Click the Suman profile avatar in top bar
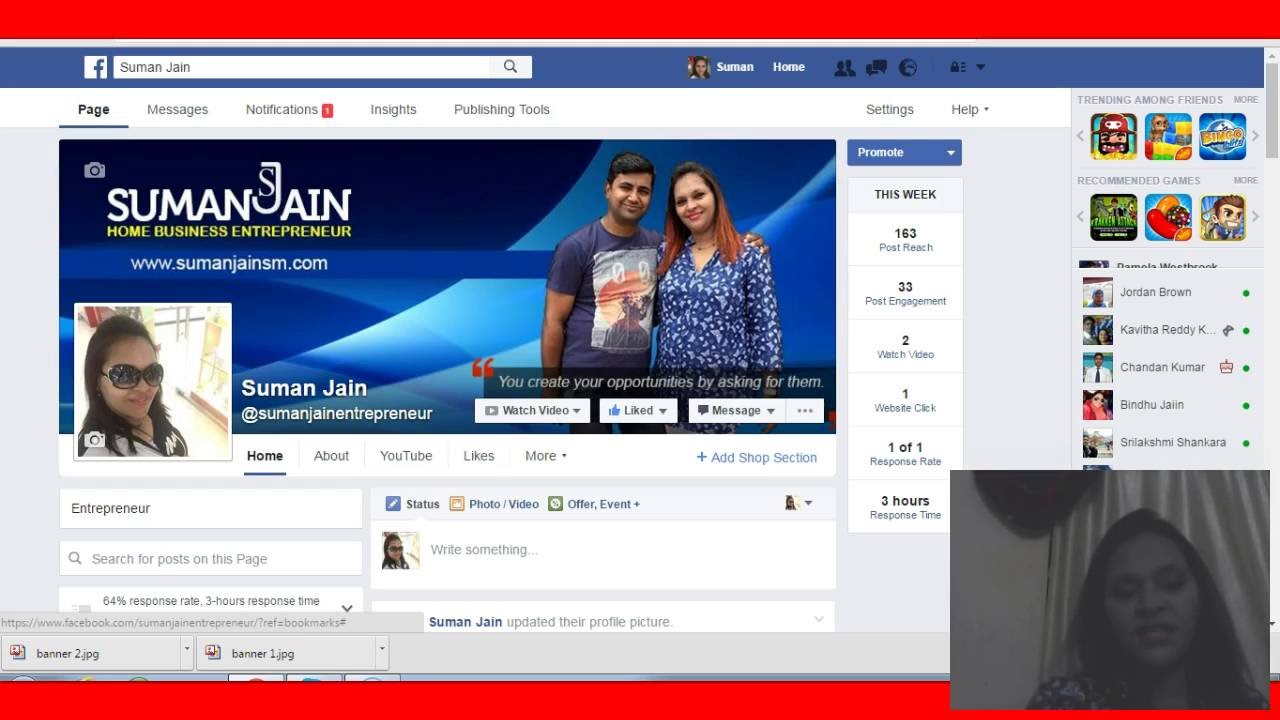The height and width of the screenshot is (720, 1280). pos(699,67)
